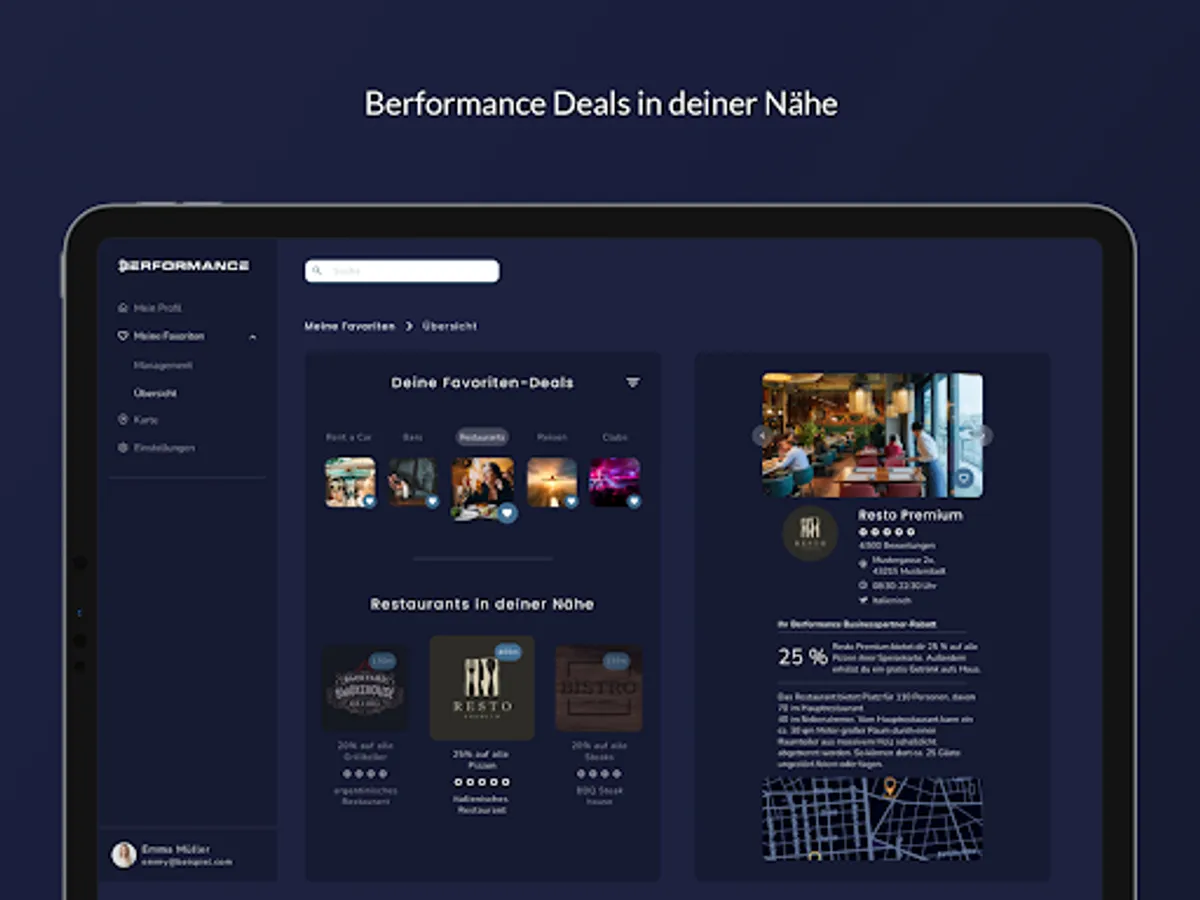The image size is (1200, 900).
Task: Click the Resto Premium round logo
Action: pos(810,533)
